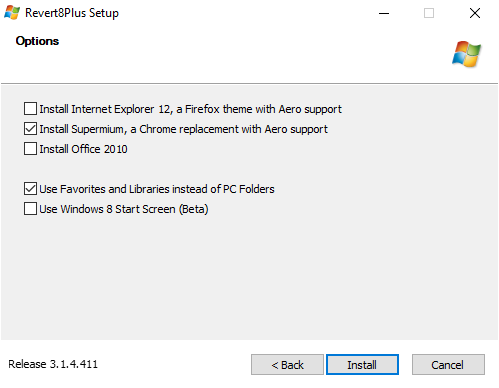Screen dimensions: 499x388
Task: Click the 'Chrome replacement with Aero support' label
Action: [x=233, y=129]
